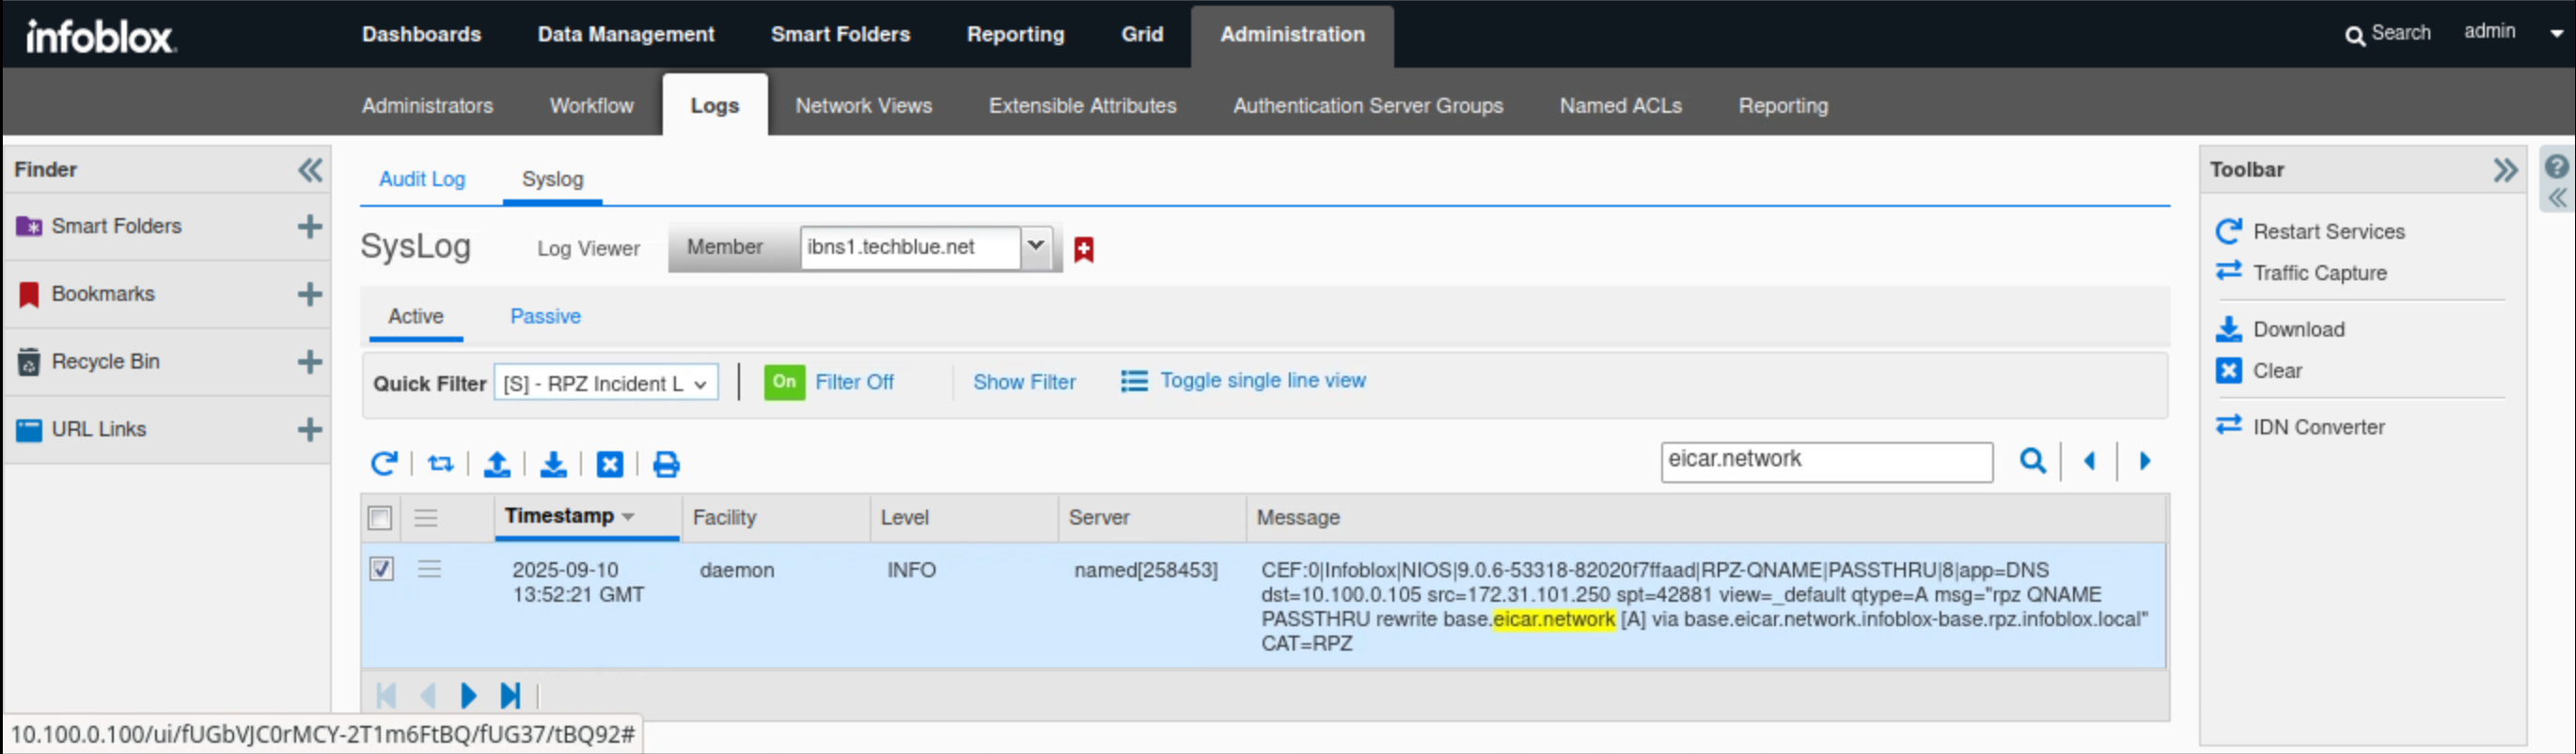Viewport: 2576px width, 754px height.
Task: Go to next page of log results
Action: pos(468,695)
